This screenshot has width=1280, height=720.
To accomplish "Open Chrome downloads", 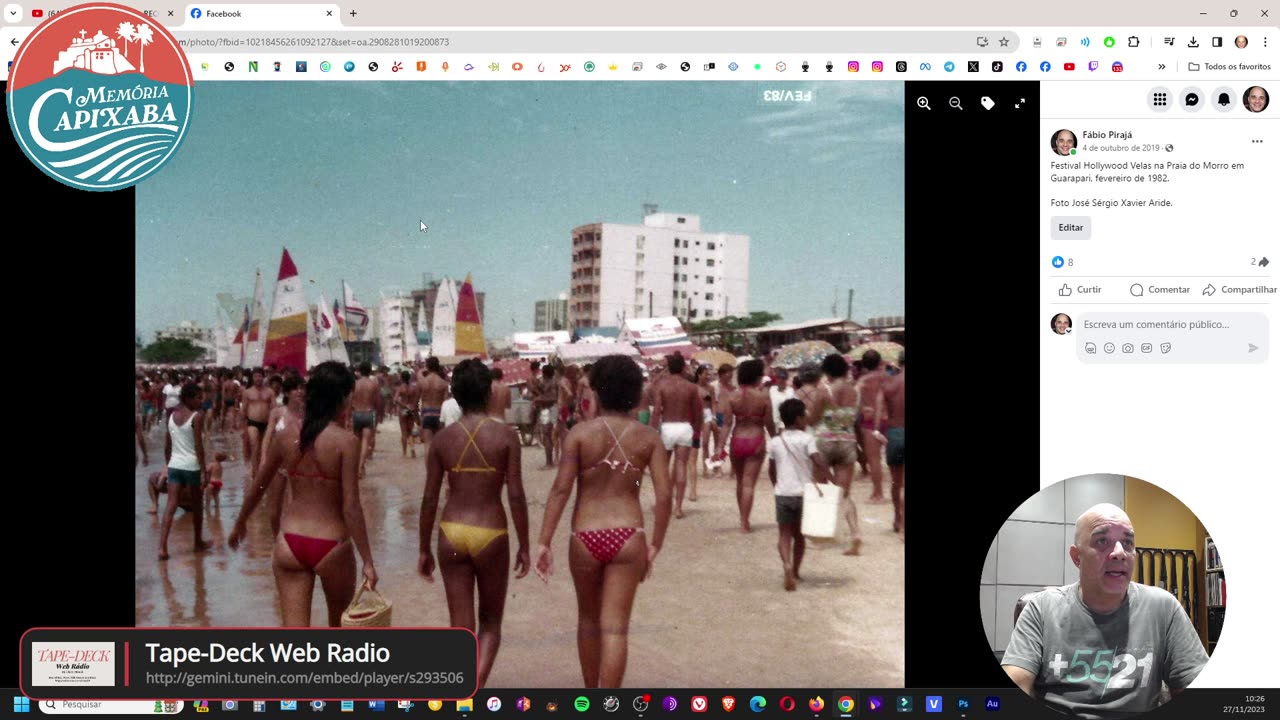I will [1193, 42].
